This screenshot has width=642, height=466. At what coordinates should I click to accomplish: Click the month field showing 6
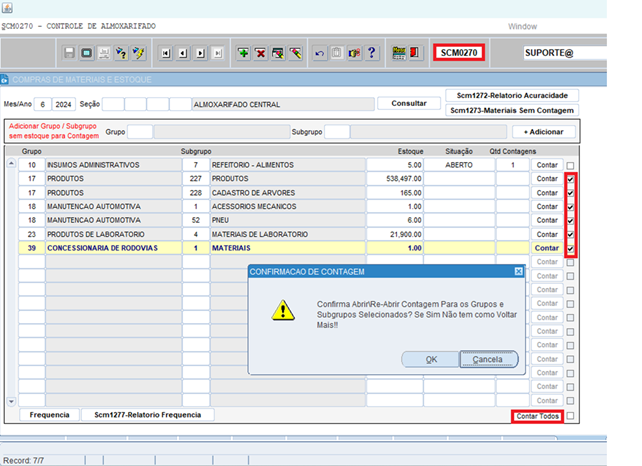(x=43, y=104)
